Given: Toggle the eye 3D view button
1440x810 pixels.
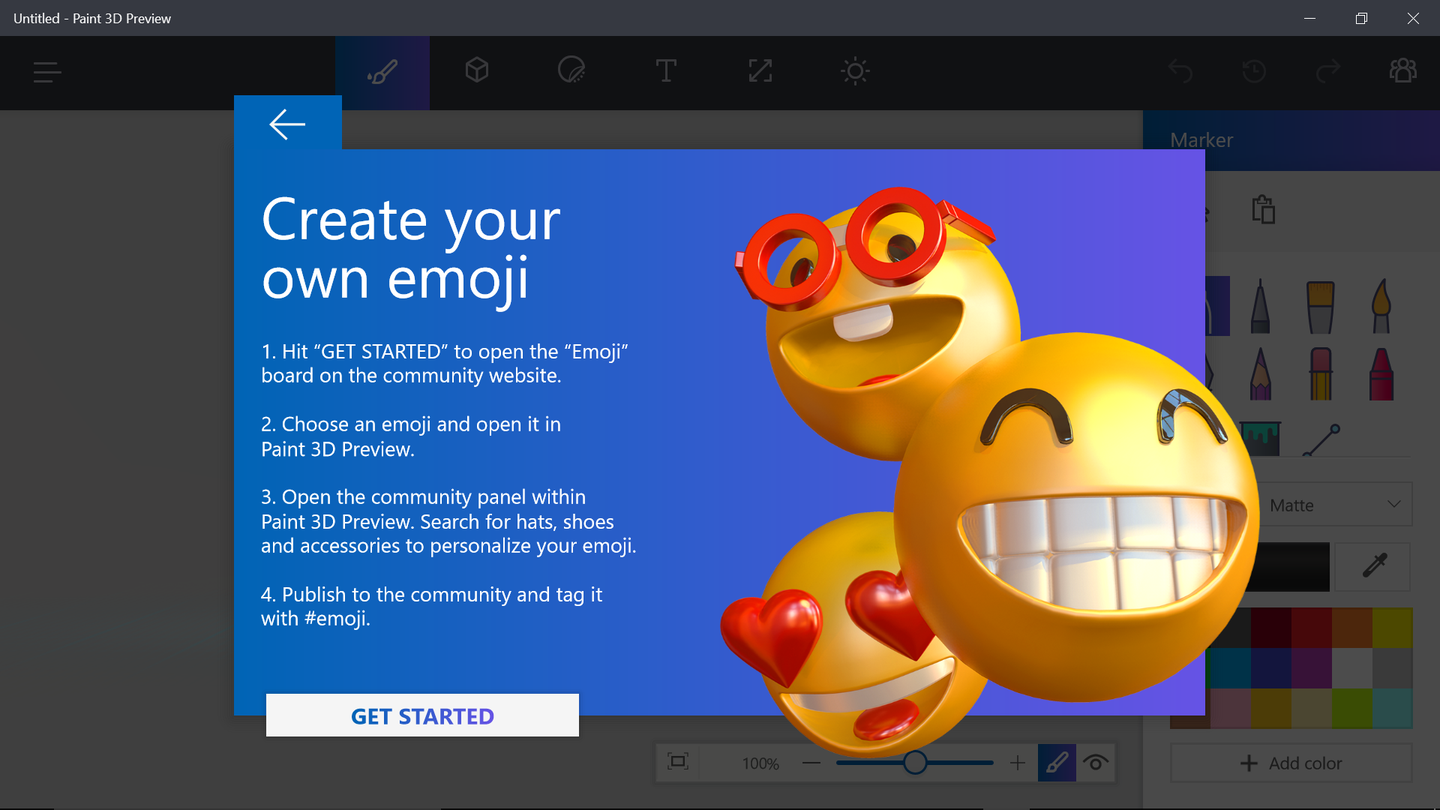Looking at the screenshot, I should pyautogui.click(x=1095, y=763).
